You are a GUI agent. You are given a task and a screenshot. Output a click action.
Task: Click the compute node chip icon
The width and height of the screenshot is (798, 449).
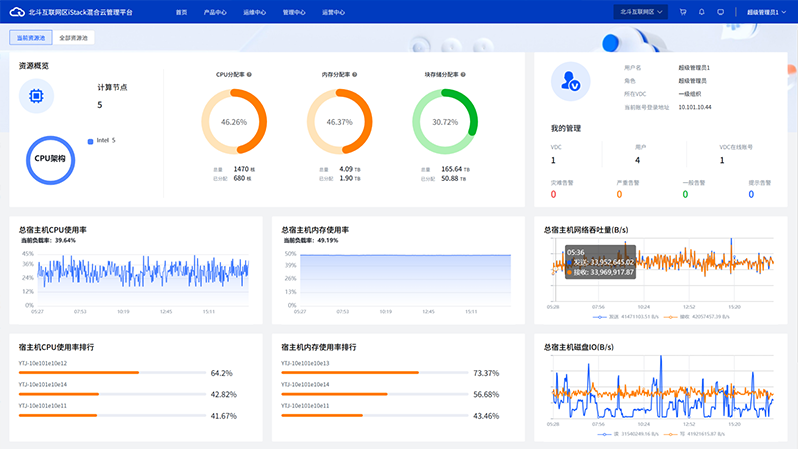(x=37, y=96)
